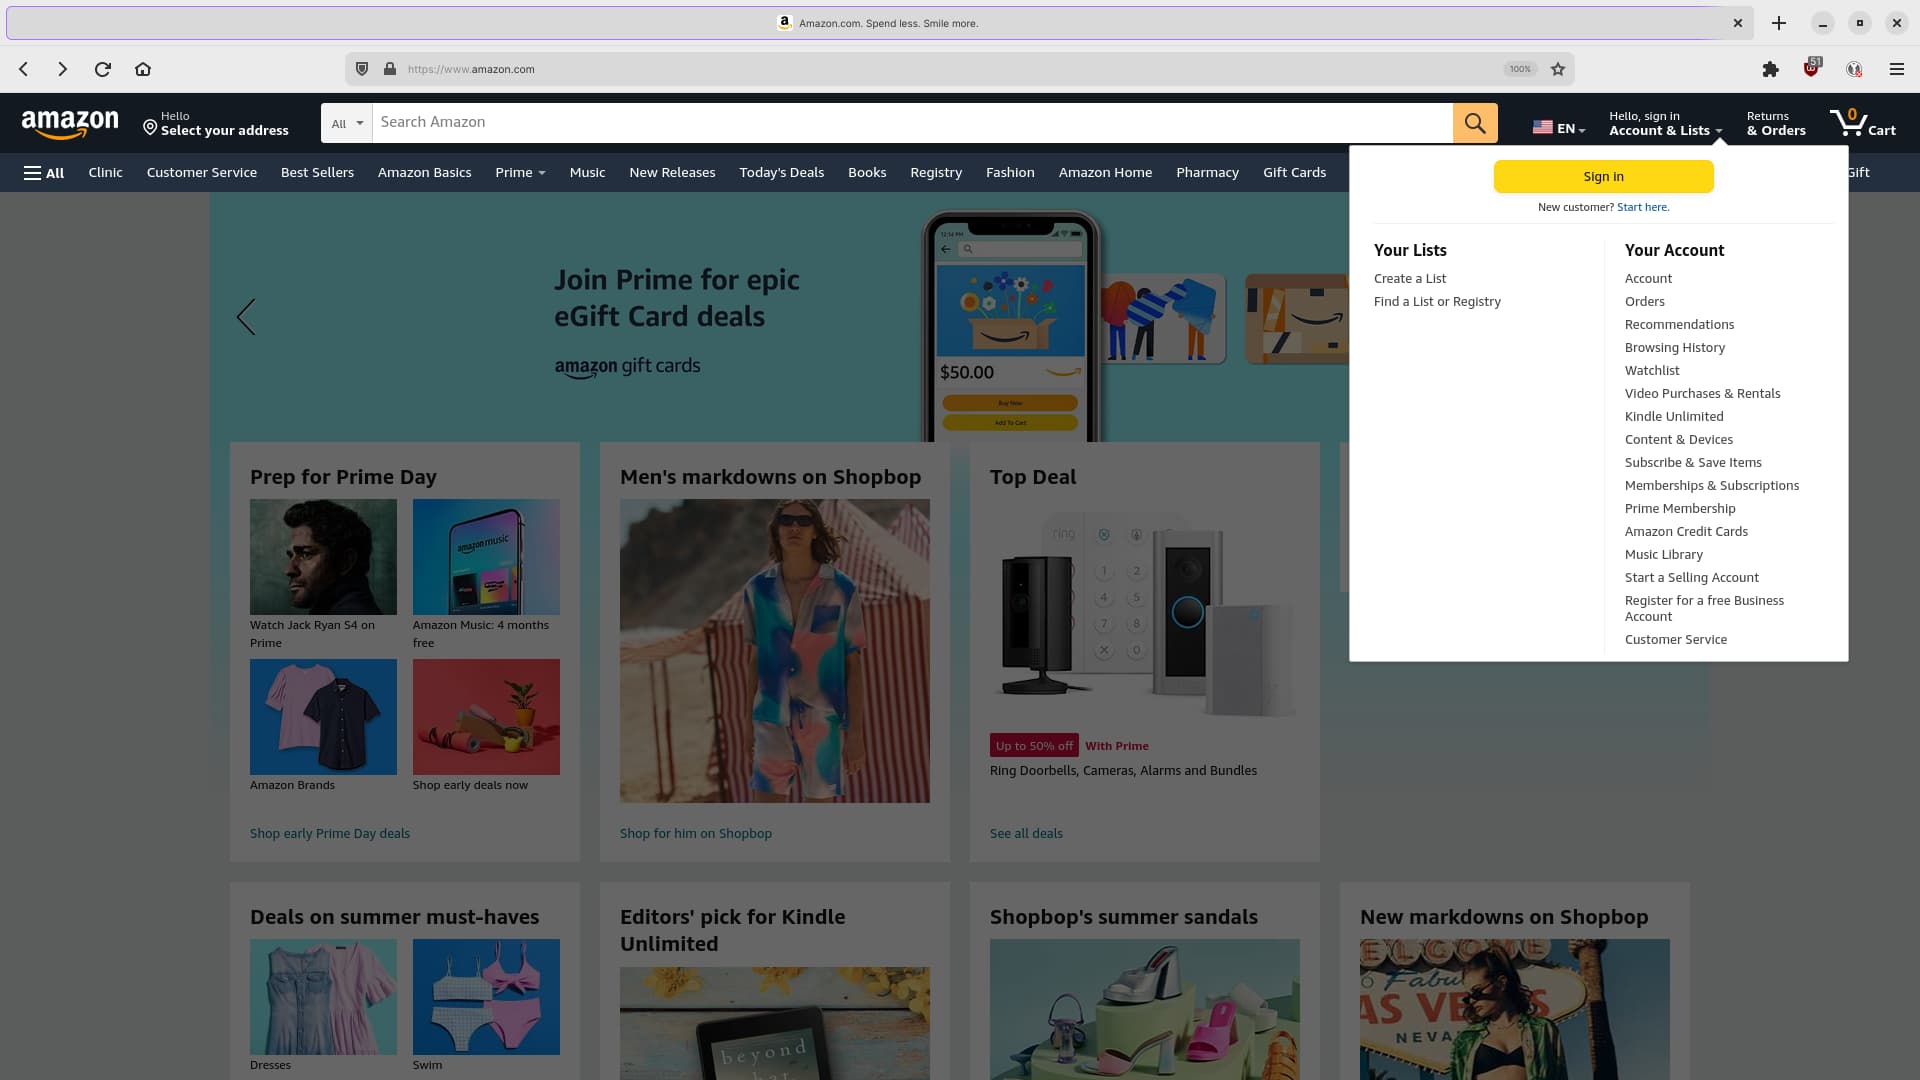Open the EN language selector dropdown
The width and height of the screenshot is (1920, 1080).
[x=1559, y=128]
